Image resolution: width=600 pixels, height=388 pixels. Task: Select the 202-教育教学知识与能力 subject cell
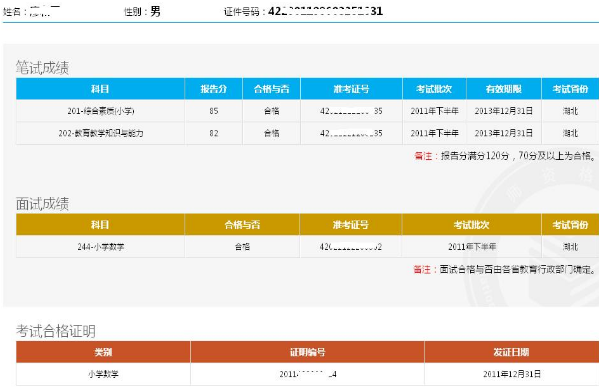pos(101,133)
